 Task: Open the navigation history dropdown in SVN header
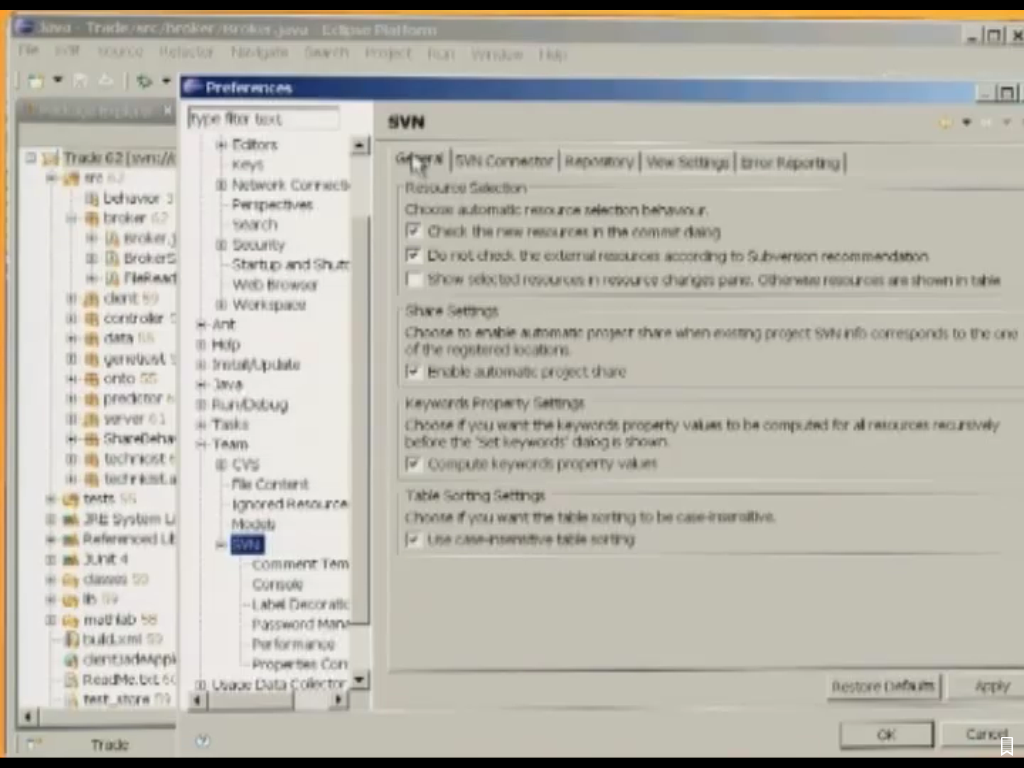click(967, 122)
